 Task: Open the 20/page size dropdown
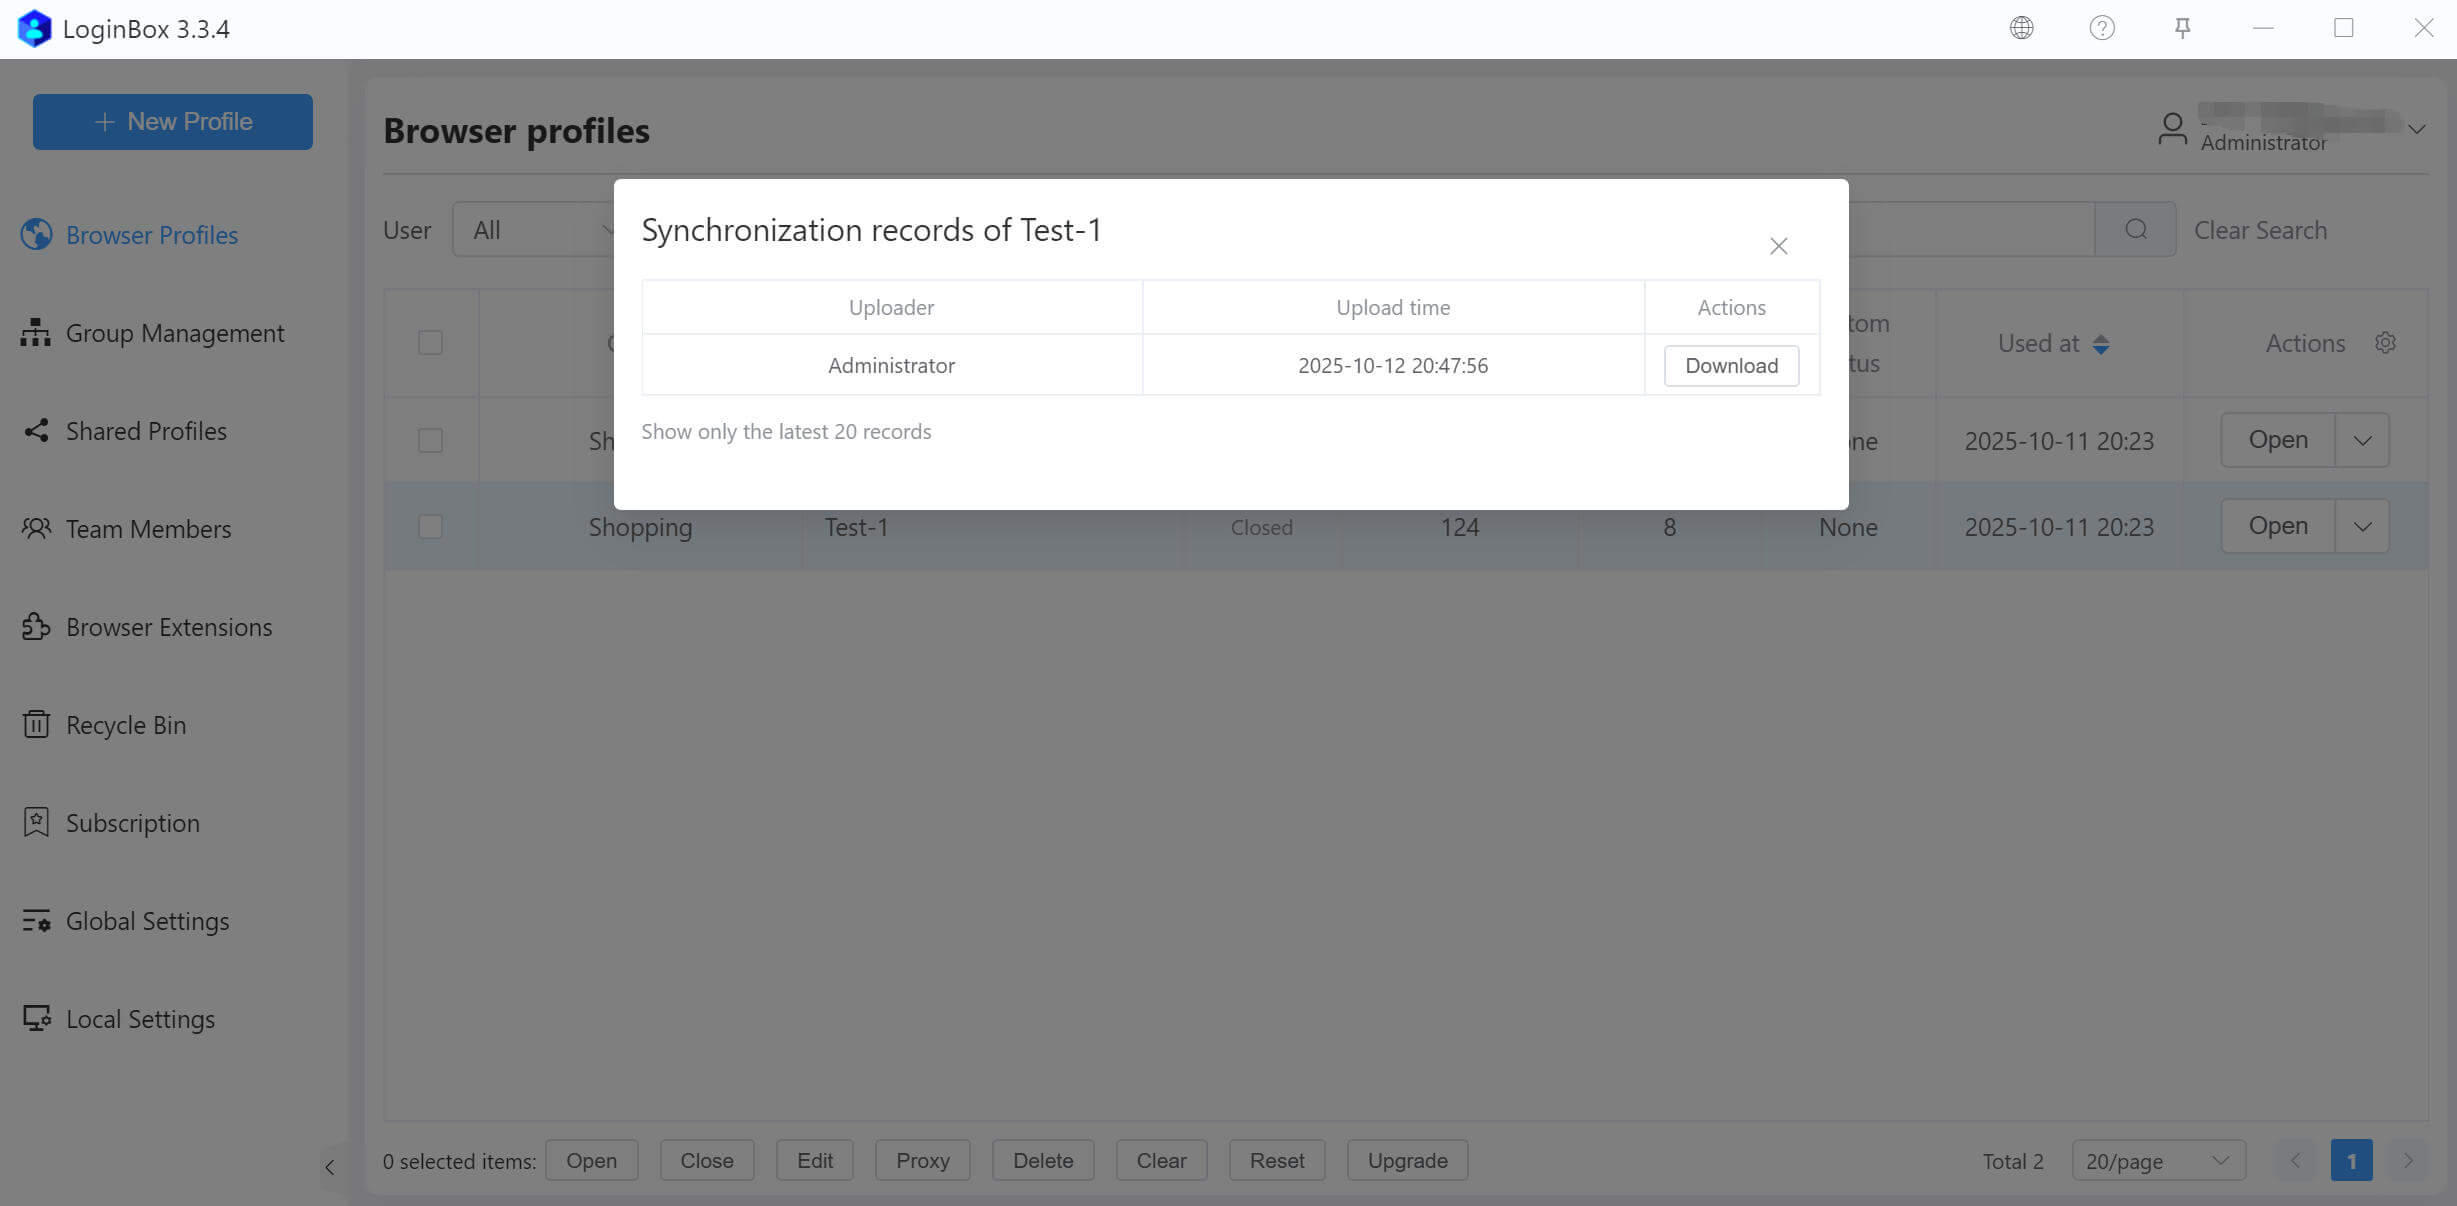tap(2158, 1161)
